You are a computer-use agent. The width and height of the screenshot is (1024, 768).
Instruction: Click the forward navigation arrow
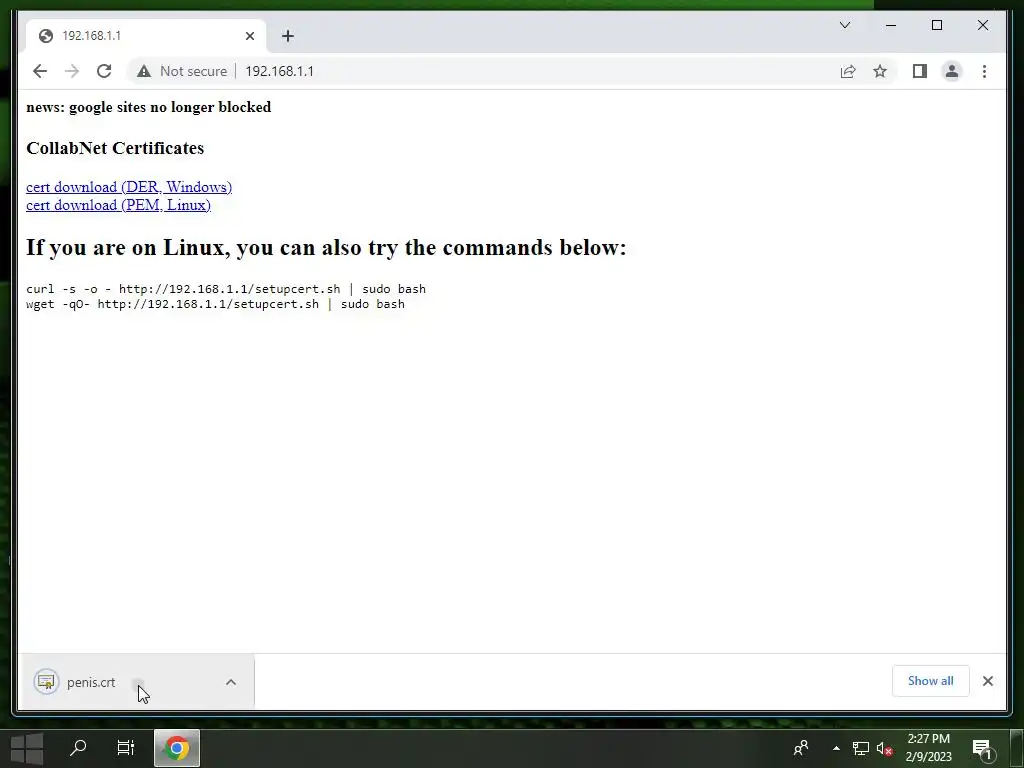[x=72, y=71]
